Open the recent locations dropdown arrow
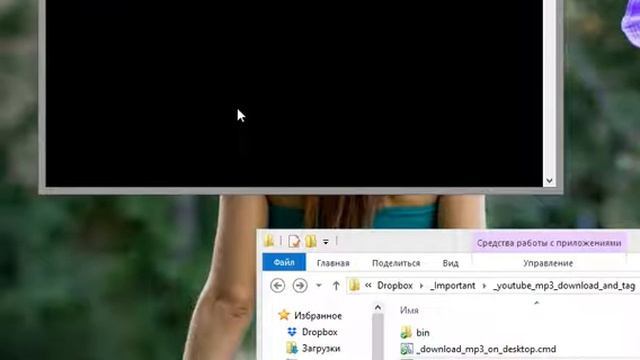Screen dimensions: 640x360 [319, 285]
